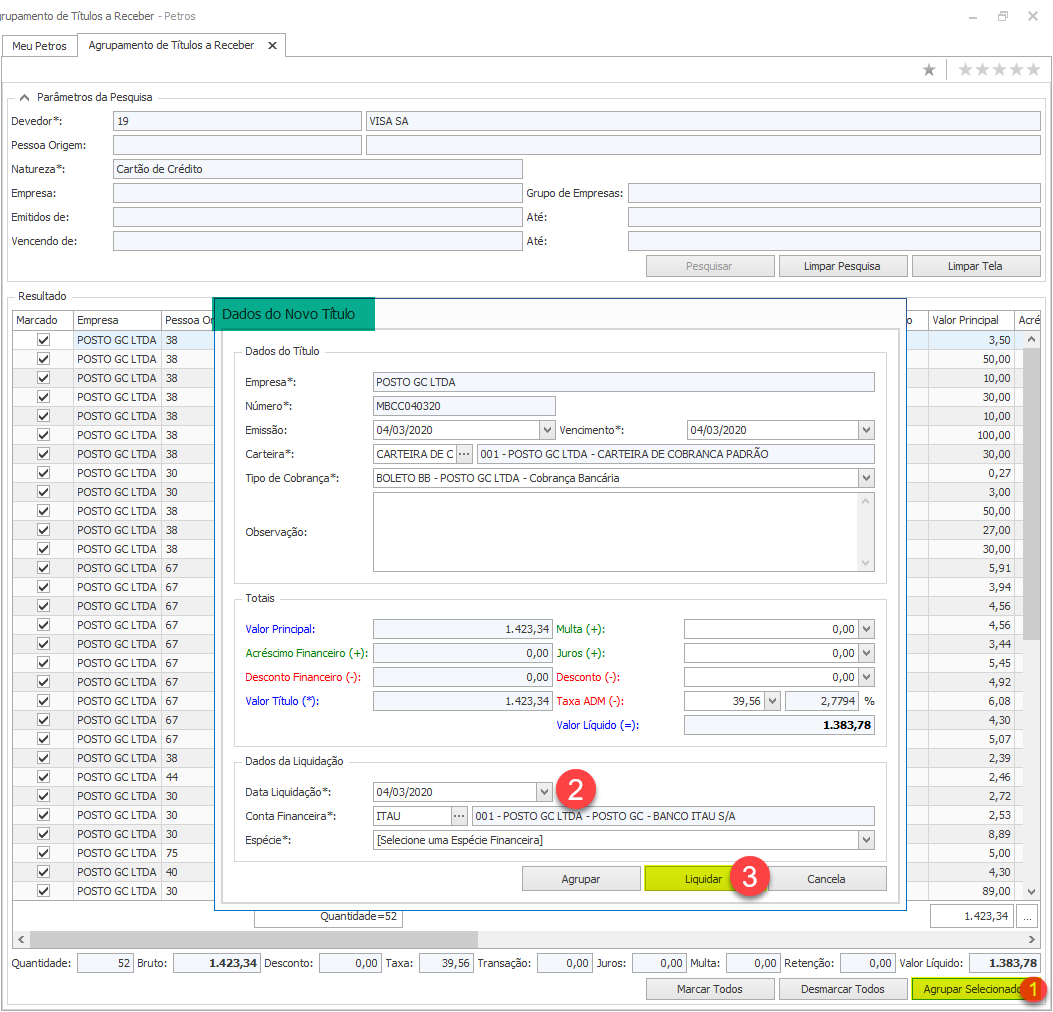Open the Vencimento date dropdown
Screen dimensions: 1053x1012
866,430
